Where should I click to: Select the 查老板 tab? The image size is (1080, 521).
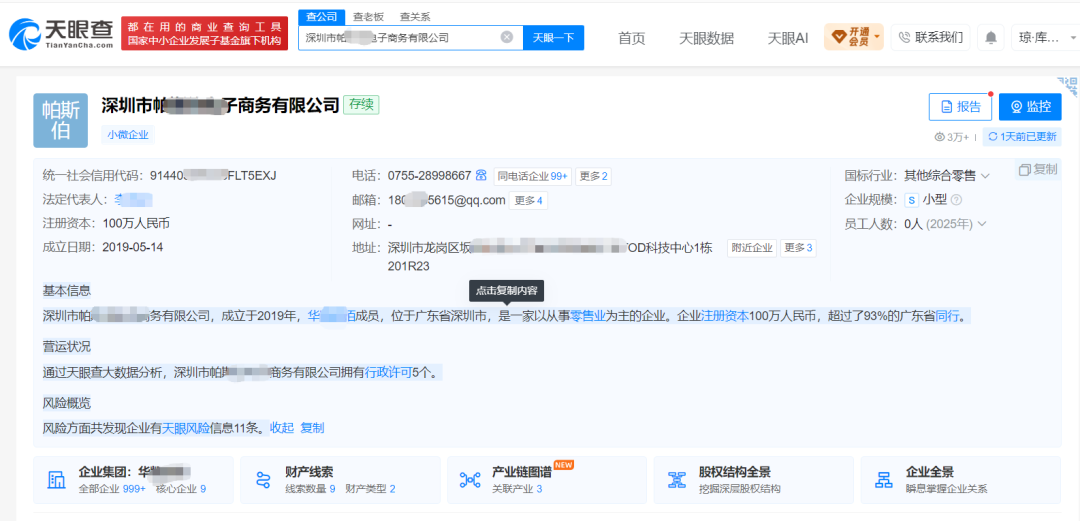tap(368, 17)
